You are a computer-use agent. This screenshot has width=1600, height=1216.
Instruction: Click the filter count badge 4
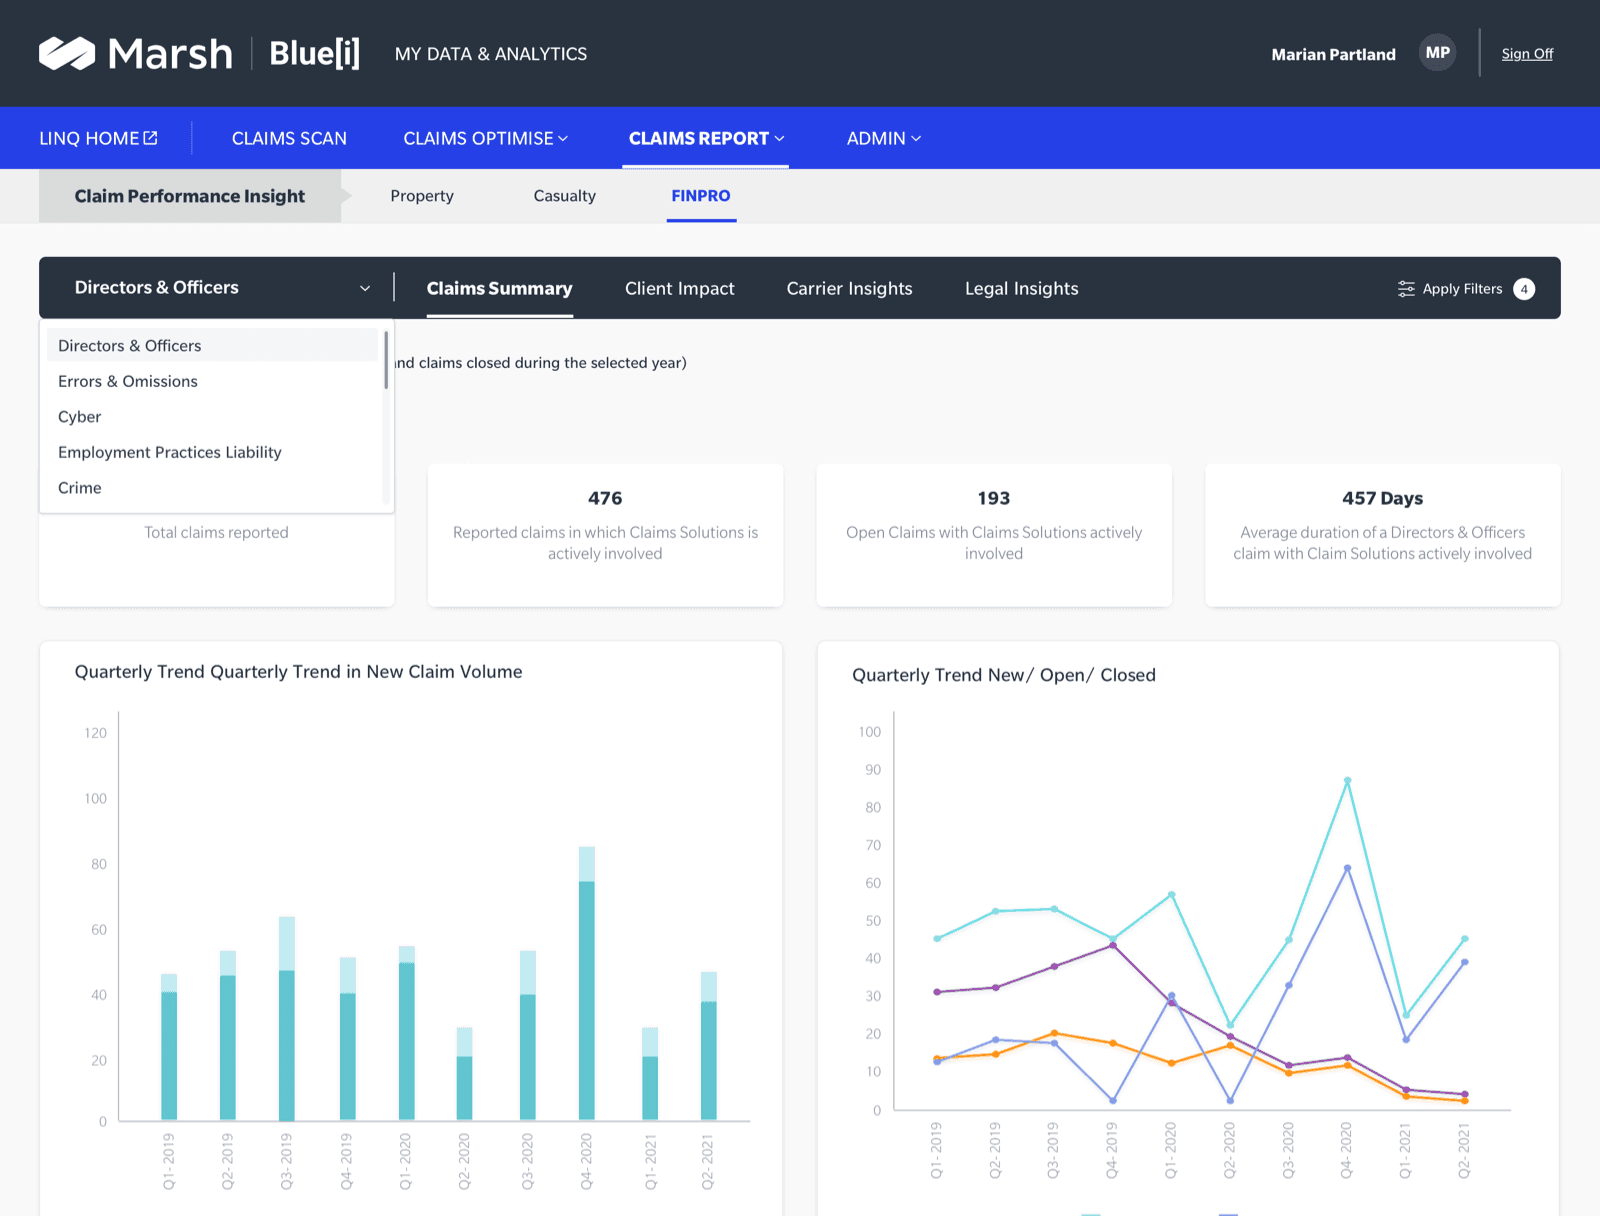point(1524,289)
